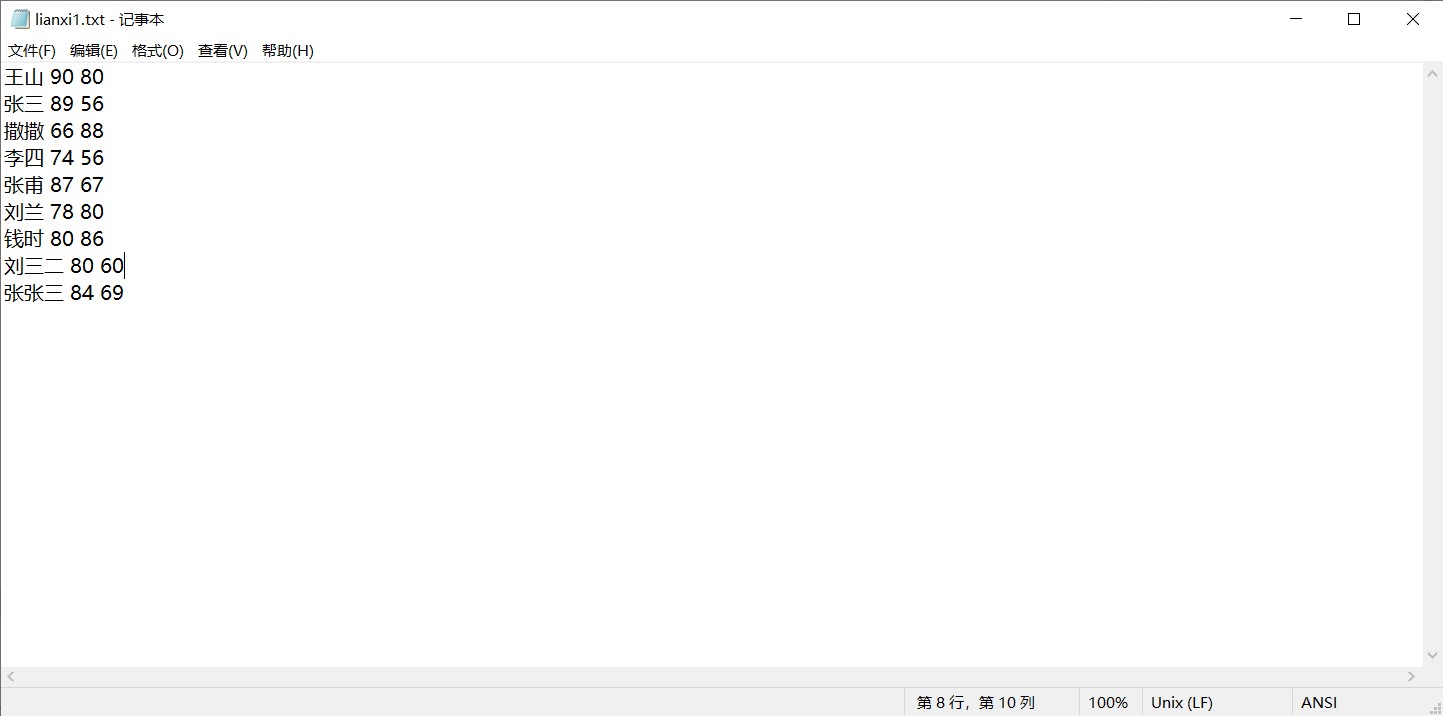Open the 文件(F) menu
This screenshot has width=1443, height=716.
(32, 51)
